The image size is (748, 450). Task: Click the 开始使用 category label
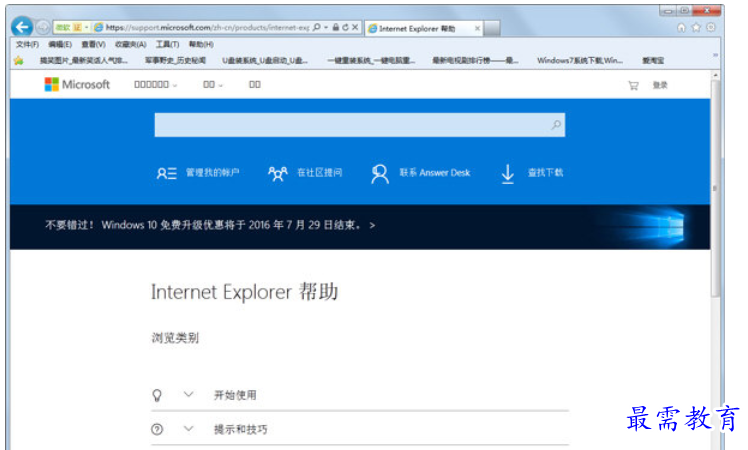point(235,395)
